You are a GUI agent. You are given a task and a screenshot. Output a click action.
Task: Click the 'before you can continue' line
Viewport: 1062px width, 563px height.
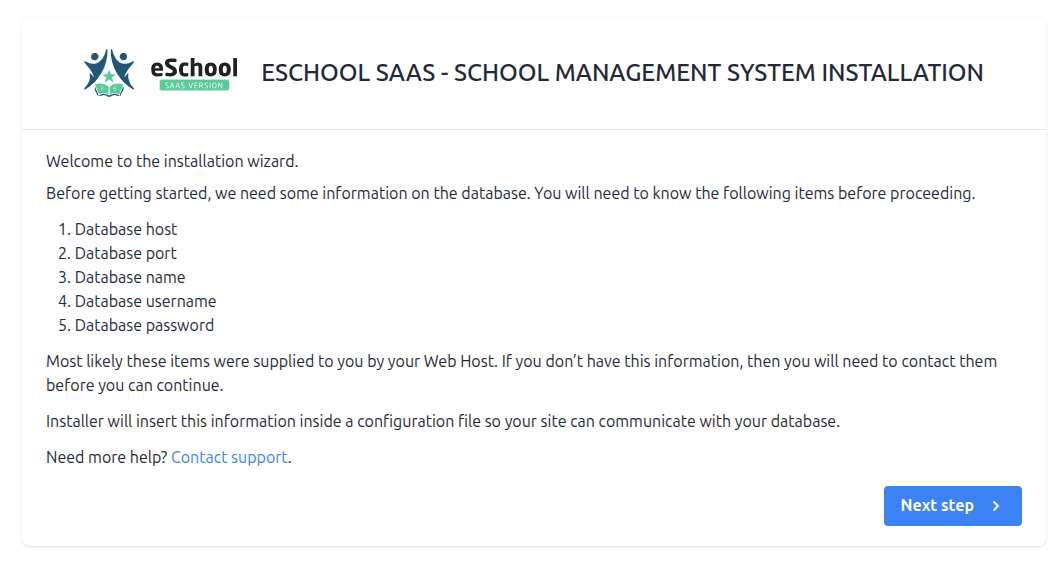coord(134,385)
